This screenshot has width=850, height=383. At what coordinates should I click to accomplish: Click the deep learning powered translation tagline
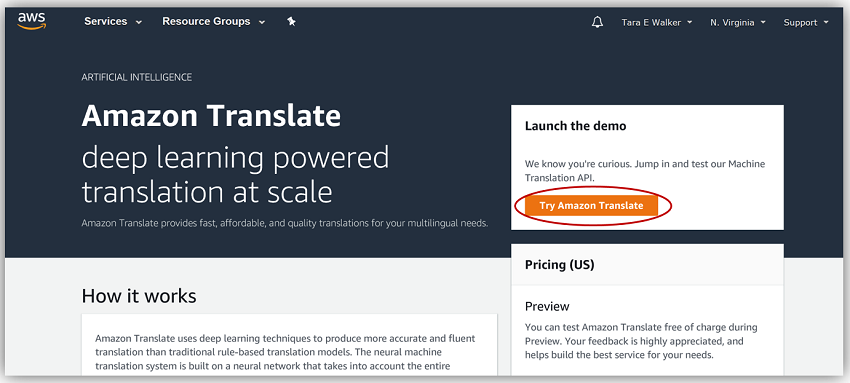click(x=235, y=175)
